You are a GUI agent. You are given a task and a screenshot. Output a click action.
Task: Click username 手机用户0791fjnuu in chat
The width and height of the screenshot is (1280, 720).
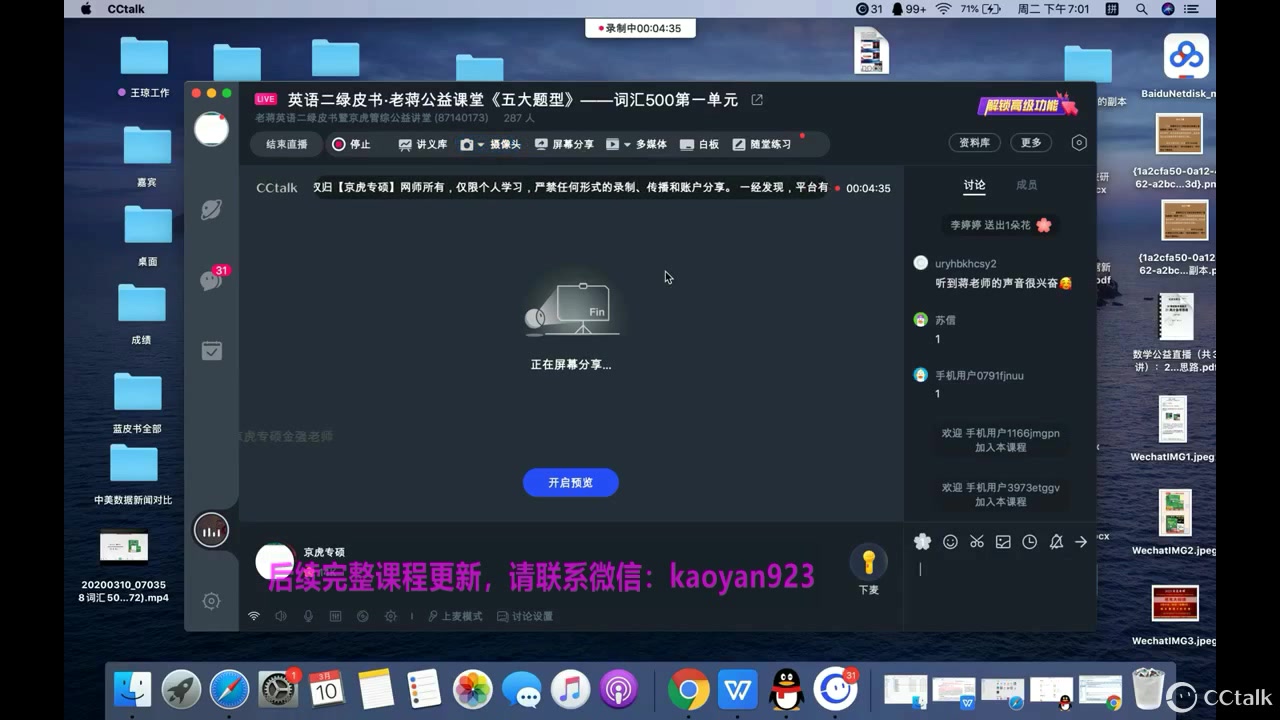[979, 375]
